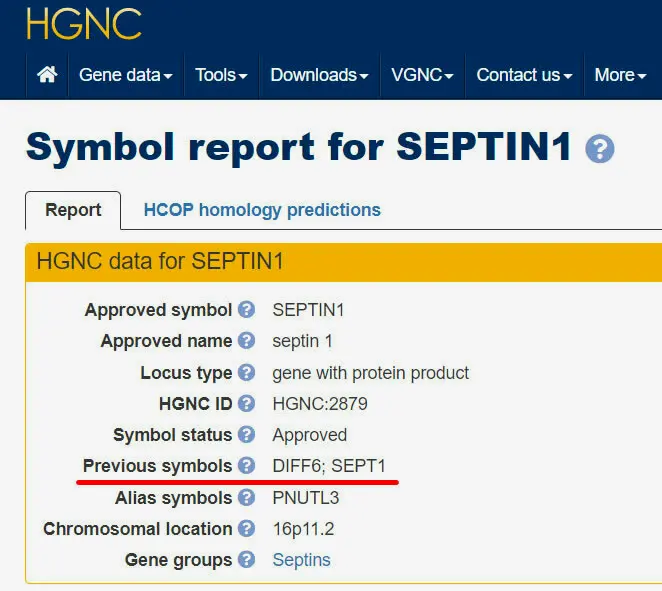The width and height of the screenshot is (662, 591).
Task: Expand the VGNC dropdown menu
Action: point(422,75)
